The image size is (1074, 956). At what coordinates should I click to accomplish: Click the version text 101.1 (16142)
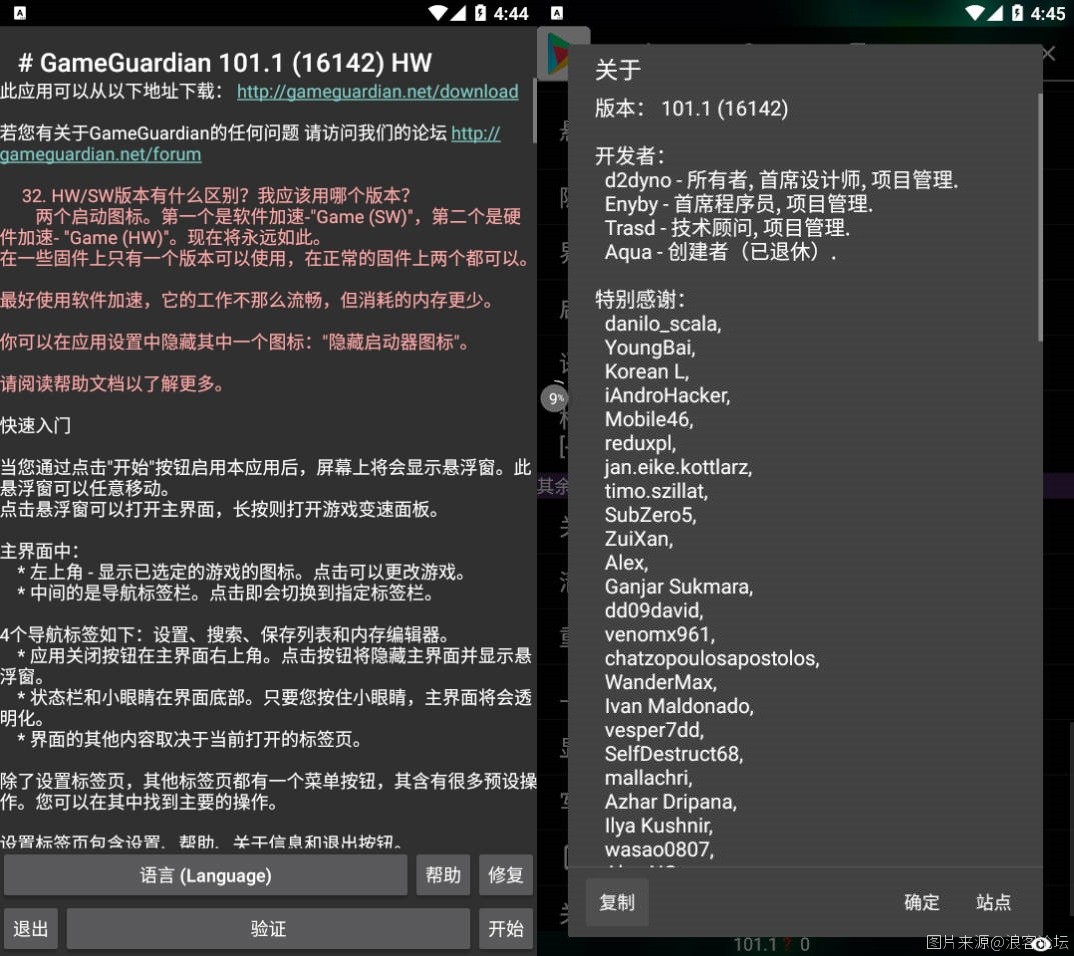click(x=725, y=108)
